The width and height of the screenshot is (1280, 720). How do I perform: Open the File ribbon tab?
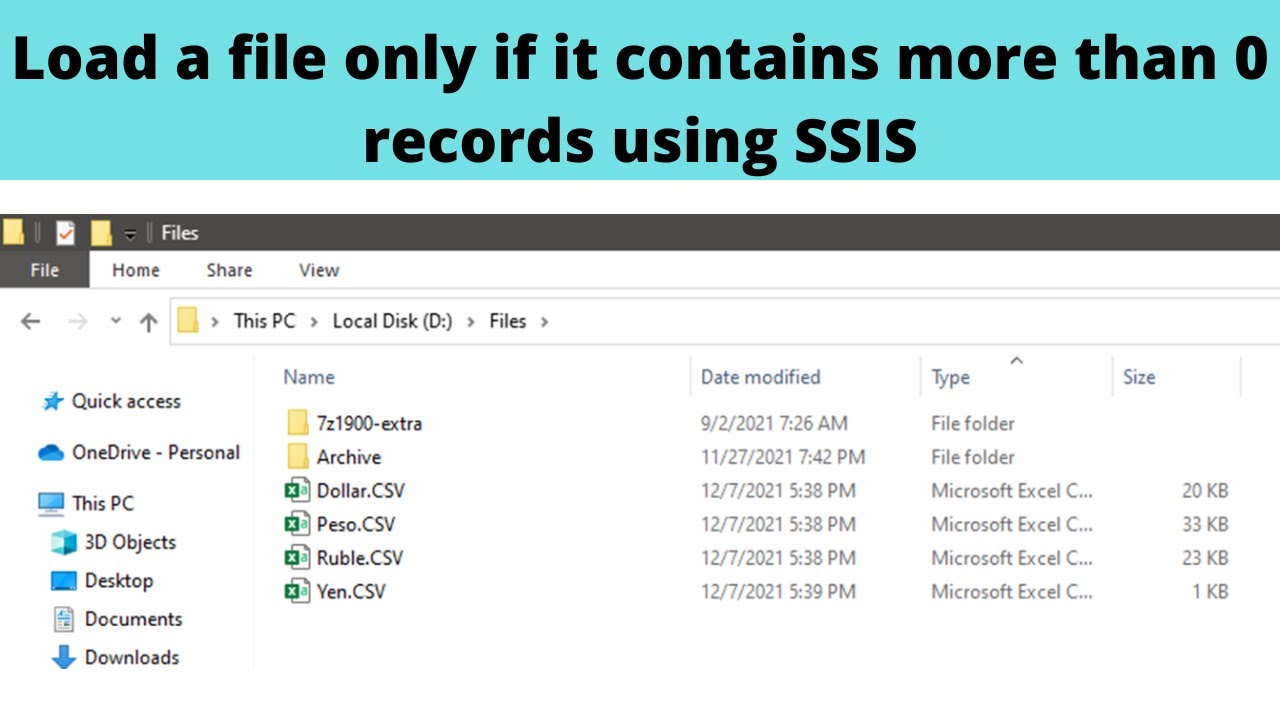click(x=44, y=270)
